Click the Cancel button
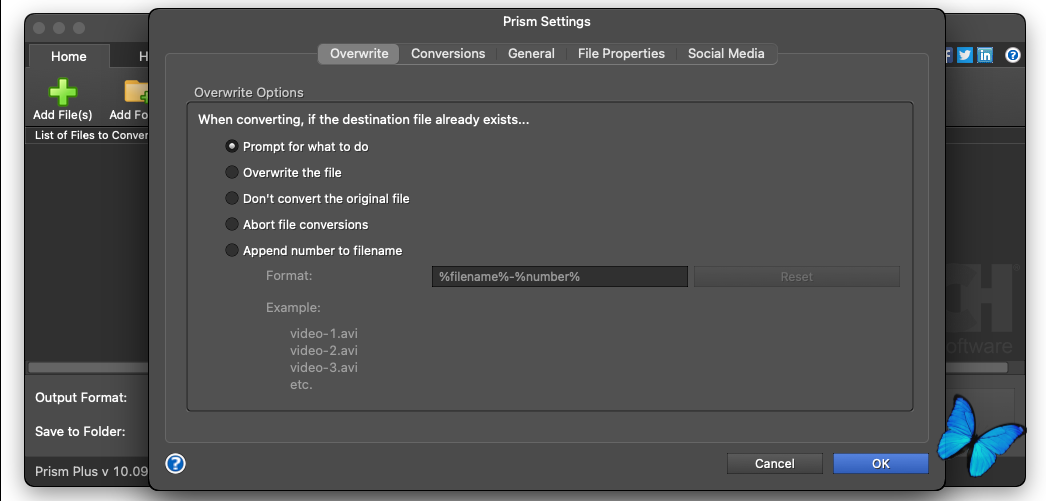The image size is (1046, 501). point(775,463)
